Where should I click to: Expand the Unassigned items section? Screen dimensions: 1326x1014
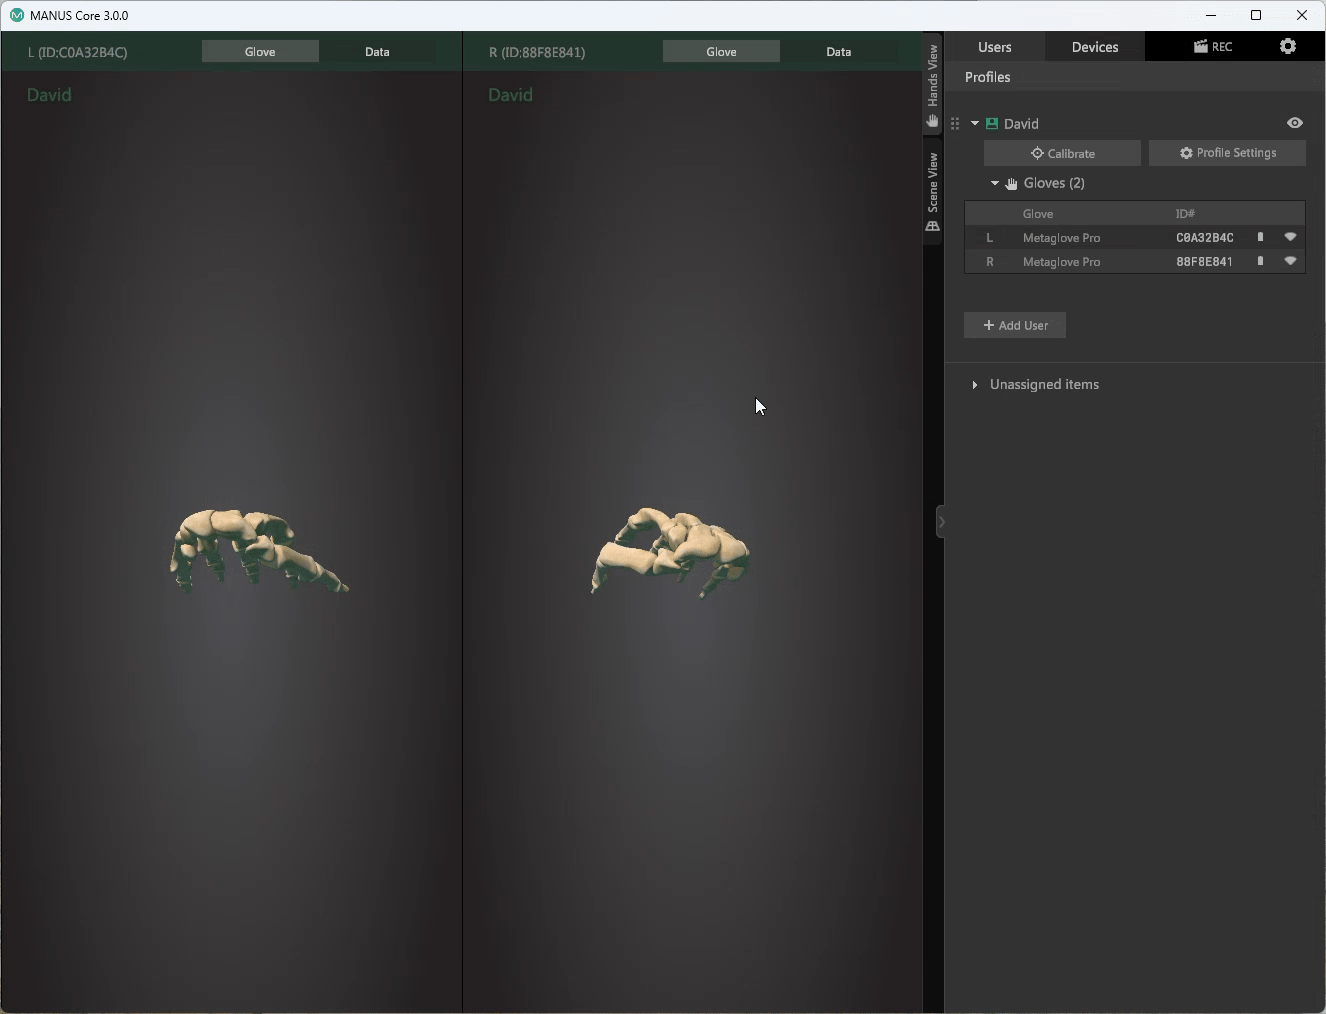[x=975, y=385]
